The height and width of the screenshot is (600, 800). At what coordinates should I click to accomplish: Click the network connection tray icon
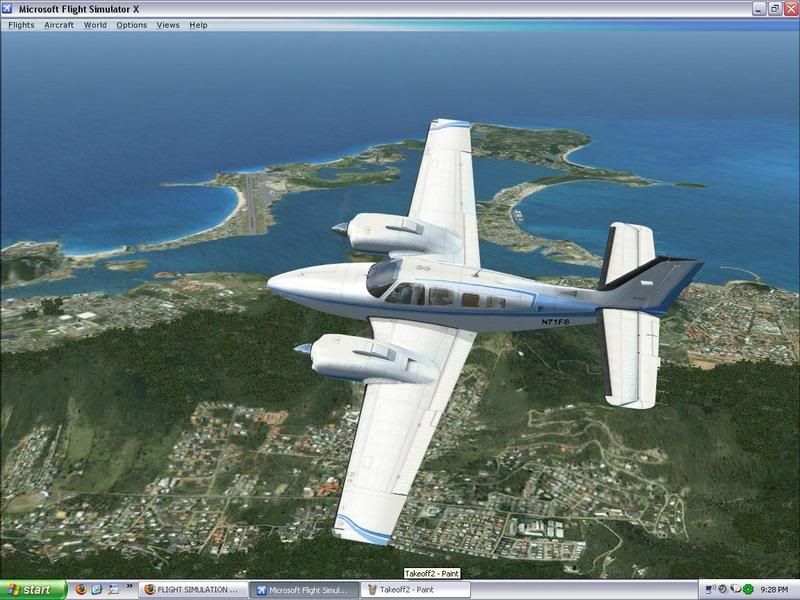click(x=709, y=590)
